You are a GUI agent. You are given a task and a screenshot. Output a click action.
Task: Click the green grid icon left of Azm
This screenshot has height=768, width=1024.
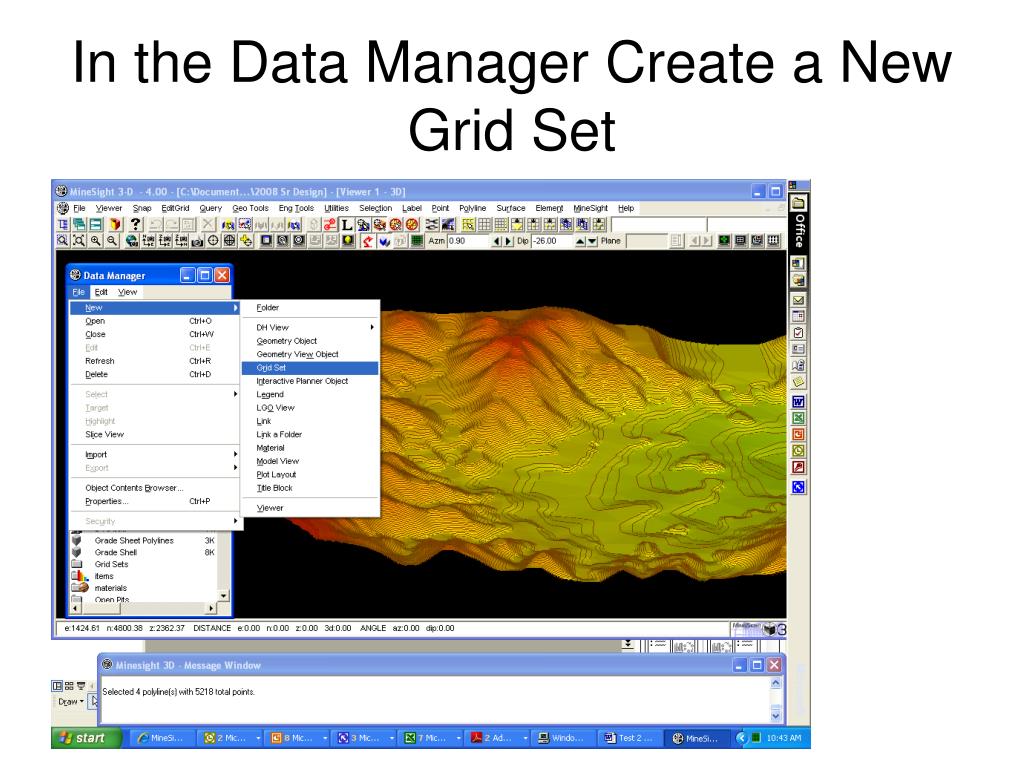tap(417, 241)
